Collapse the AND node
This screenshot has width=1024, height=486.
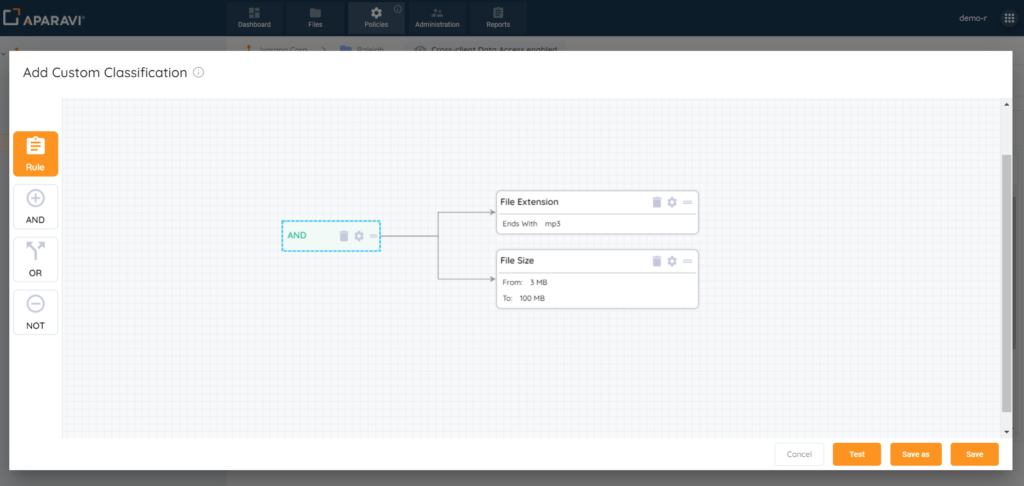pyautogui.click(x=373, y=236)
